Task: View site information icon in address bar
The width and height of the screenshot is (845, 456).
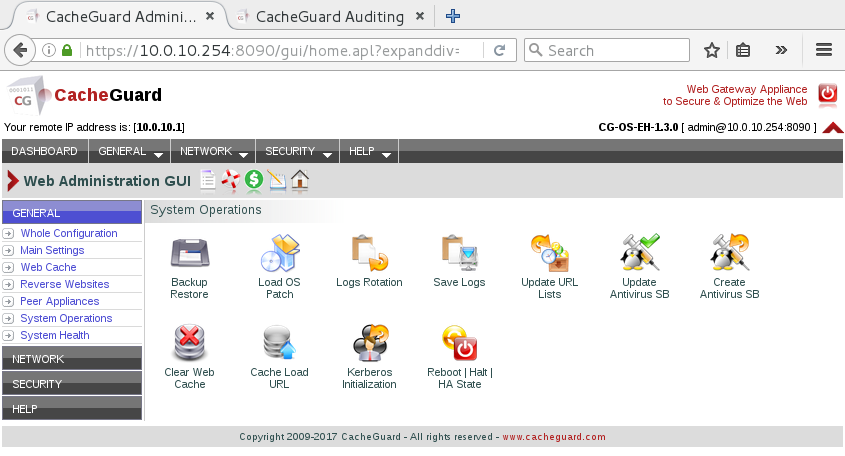Action: tap(49, 50)
